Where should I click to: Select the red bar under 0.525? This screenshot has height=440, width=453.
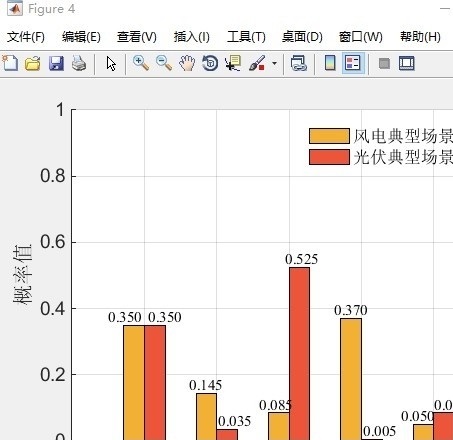(299, 353)
